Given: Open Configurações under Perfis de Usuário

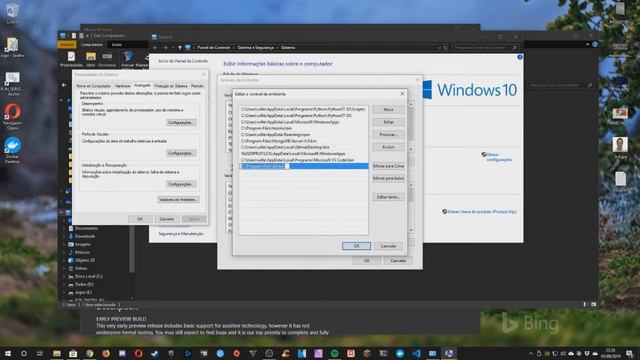Looking at the screenshot, I should (x=180, y=153).
